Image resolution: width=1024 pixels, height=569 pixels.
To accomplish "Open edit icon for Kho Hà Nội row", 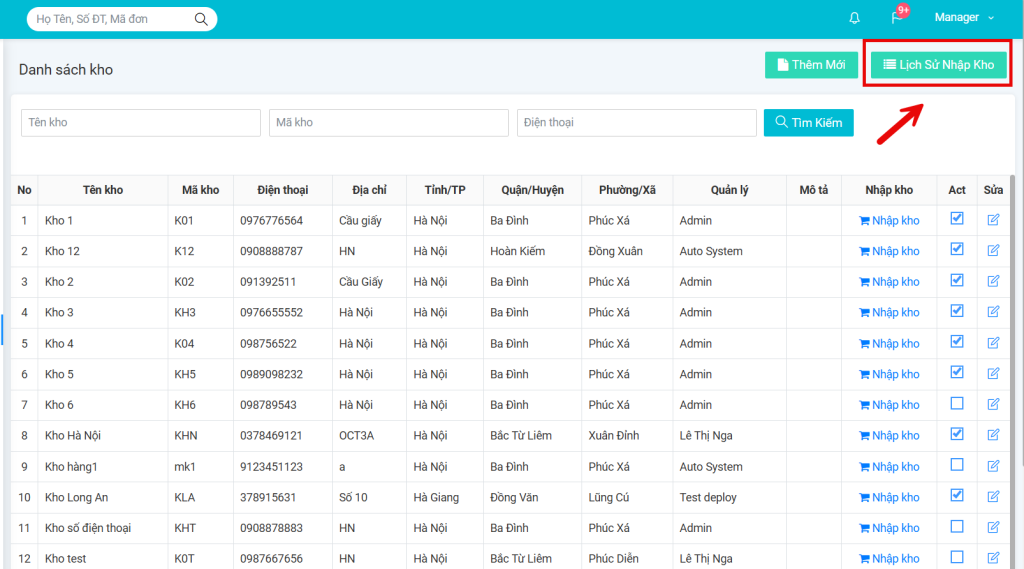I will (993, 435).
